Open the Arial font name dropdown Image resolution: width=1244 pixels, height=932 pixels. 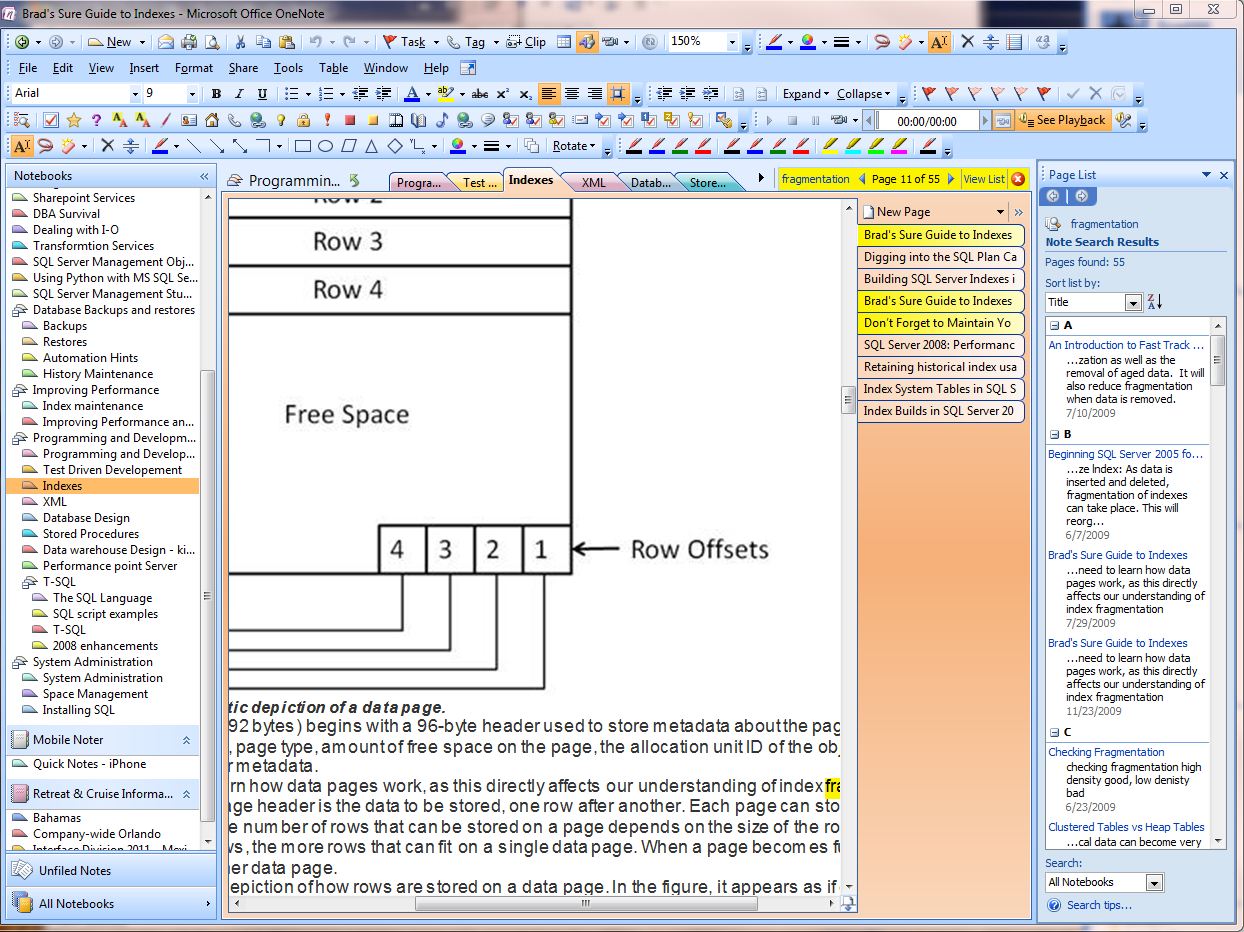pyautogui.click(x=135, y=94)
